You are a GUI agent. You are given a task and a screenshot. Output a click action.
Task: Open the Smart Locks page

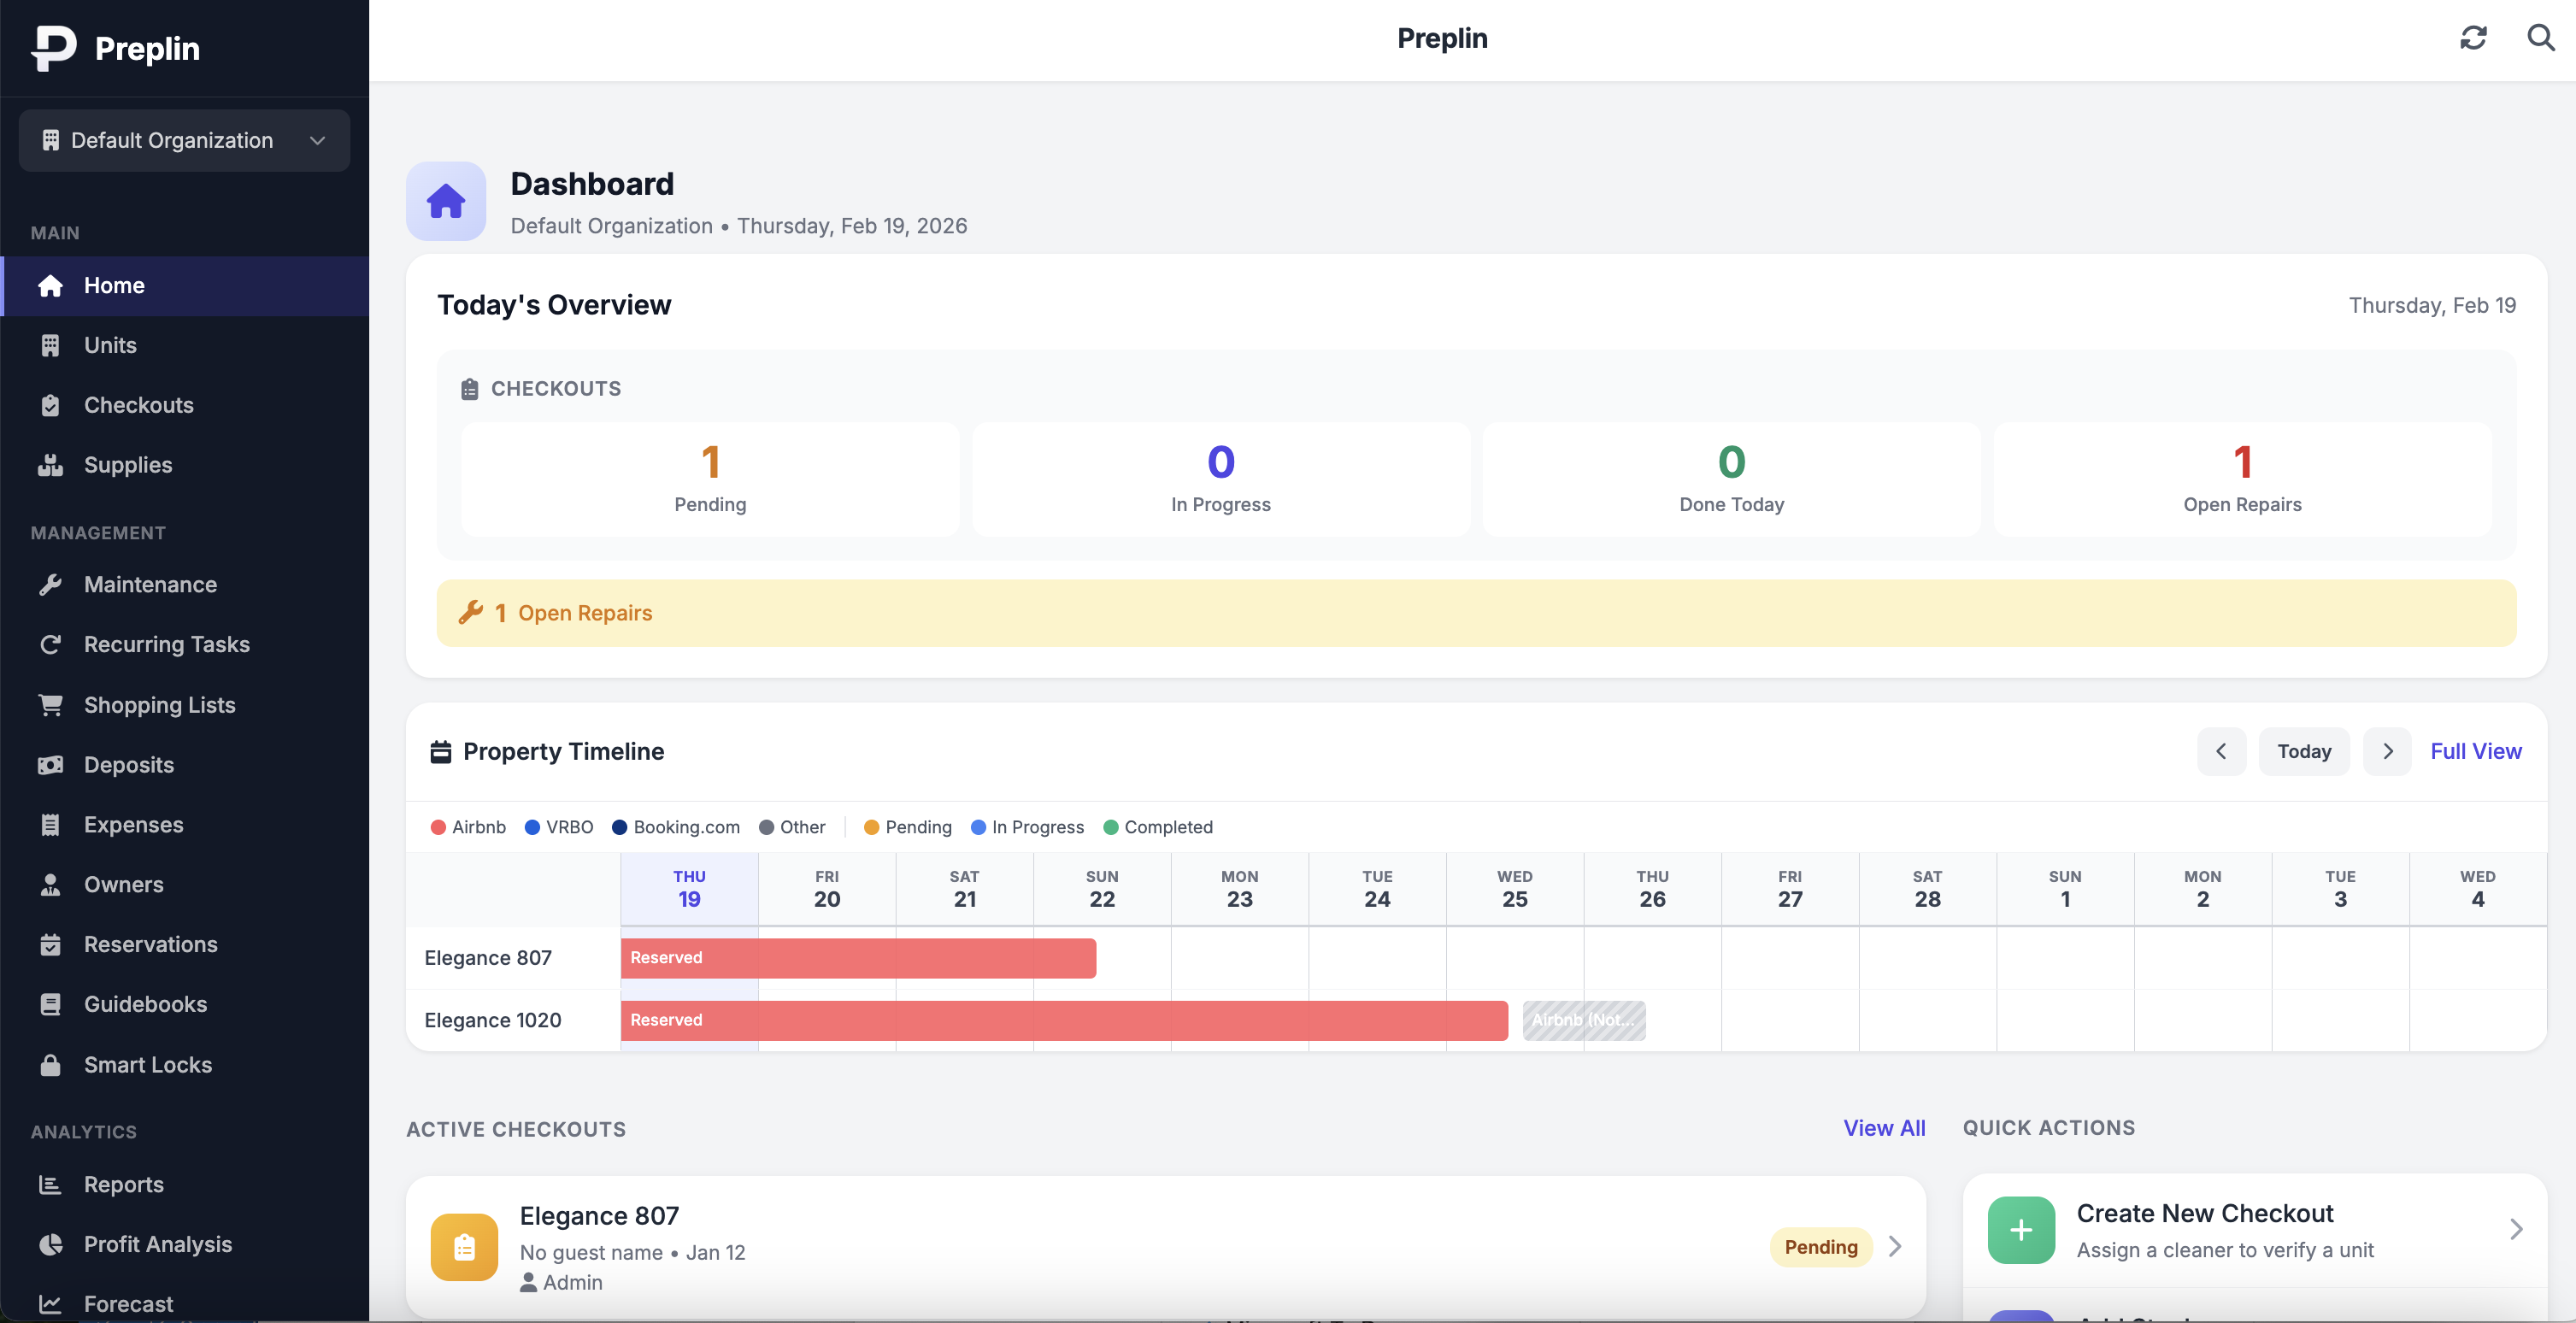[x=147, y=1064]
